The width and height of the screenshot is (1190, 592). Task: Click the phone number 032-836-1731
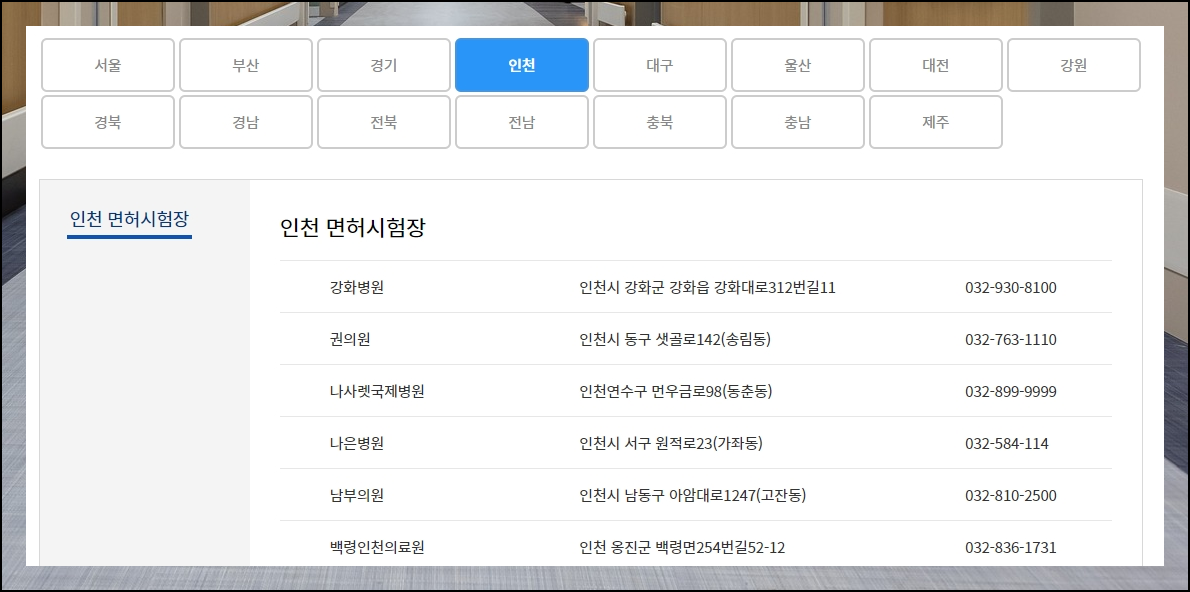1011,547
